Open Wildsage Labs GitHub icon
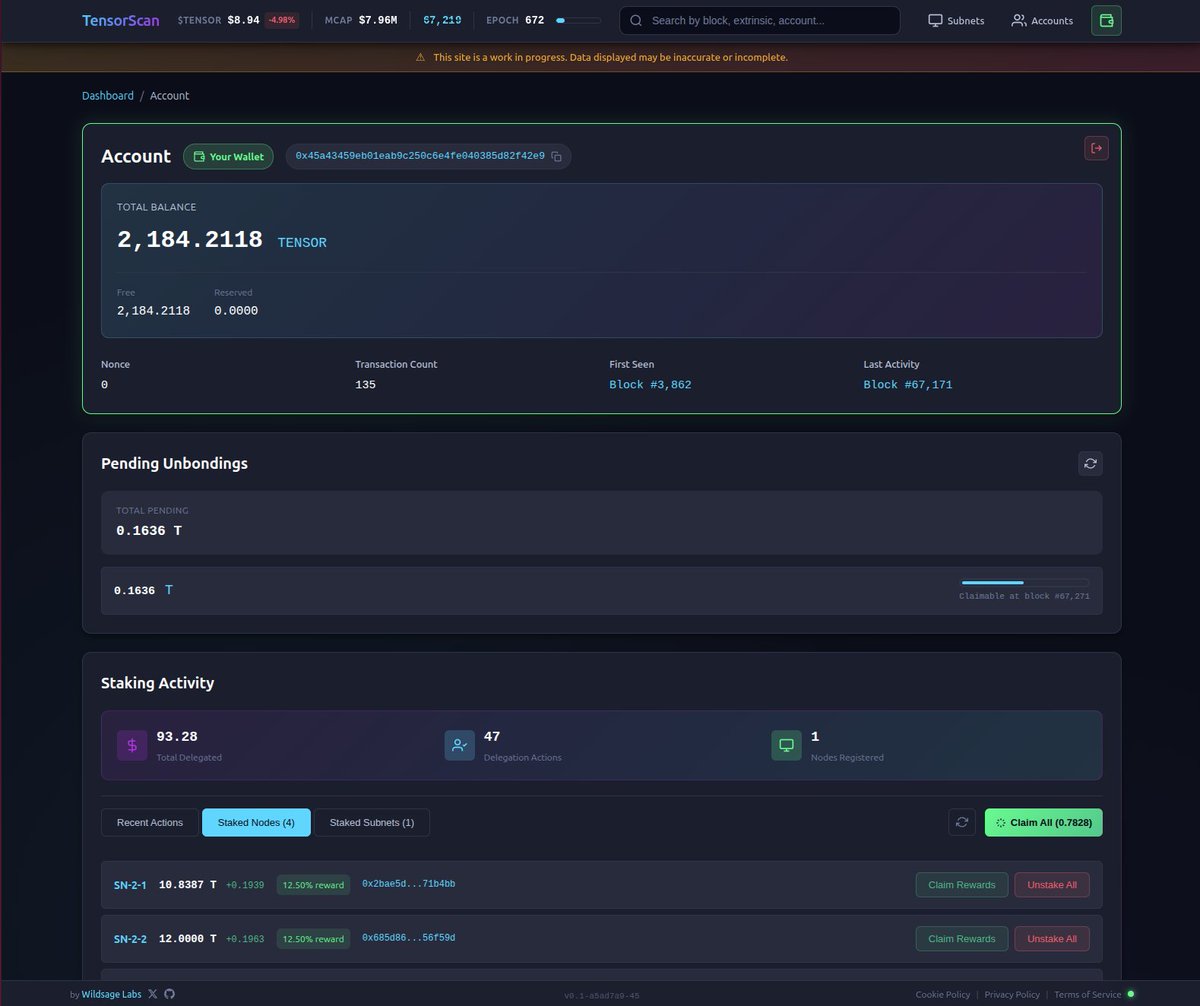This screenshot has width=1200, height=1006. 169,994
